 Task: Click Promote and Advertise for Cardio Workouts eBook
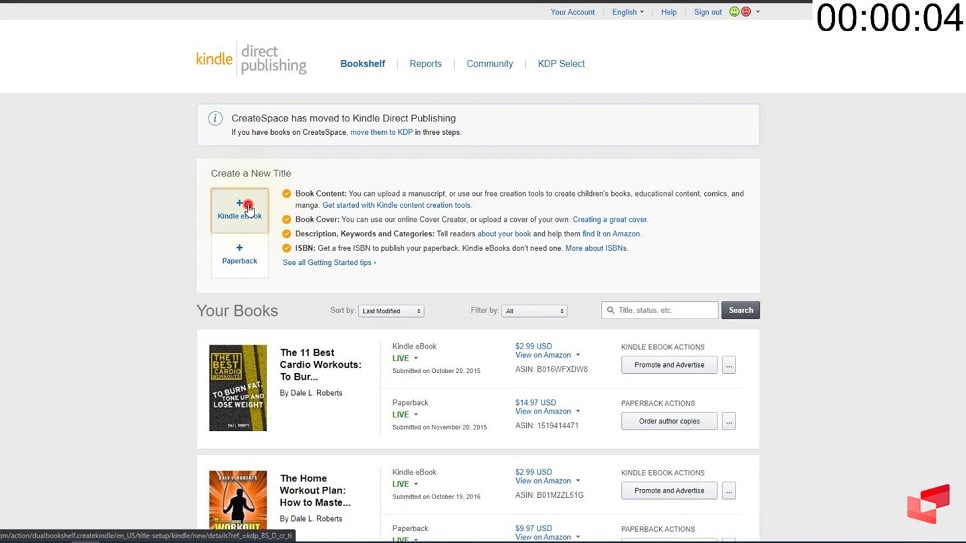tap(669, 365)
